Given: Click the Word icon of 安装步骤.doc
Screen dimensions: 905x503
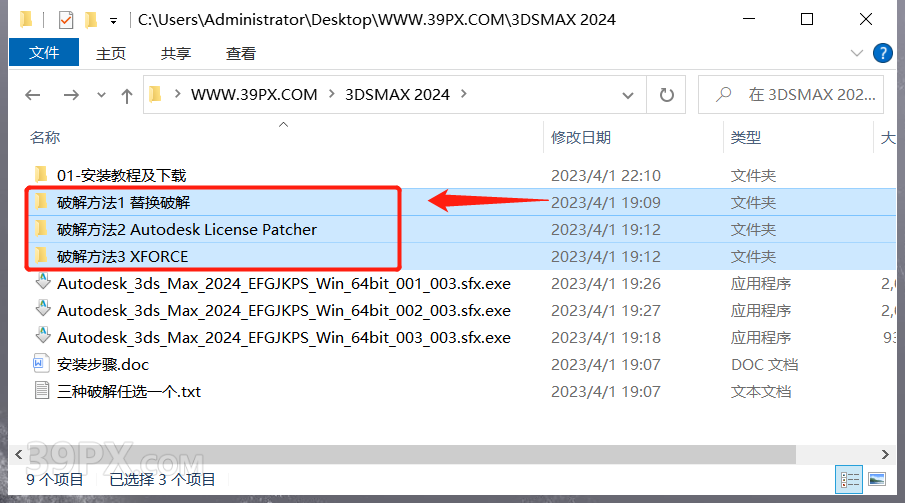Looking at the screenshot, I should (x=40, y=363).
